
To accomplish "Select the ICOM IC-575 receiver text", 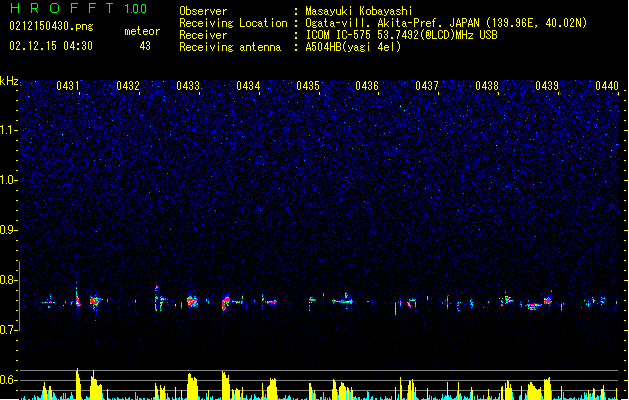I will point(401,35).
